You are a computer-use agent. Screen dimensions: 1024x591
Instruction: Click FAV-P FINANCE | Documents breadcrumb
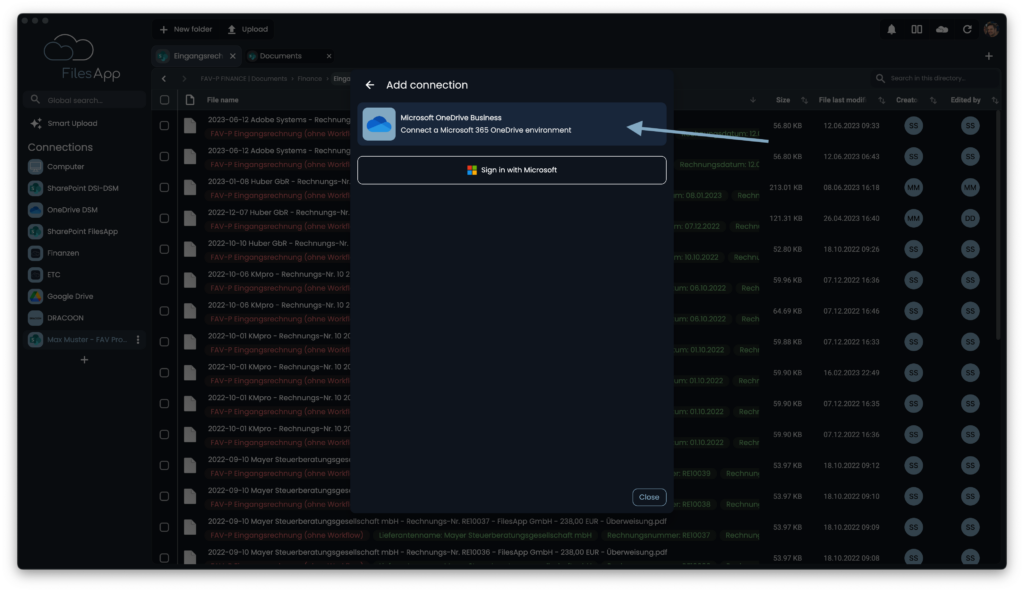(244, 78)
